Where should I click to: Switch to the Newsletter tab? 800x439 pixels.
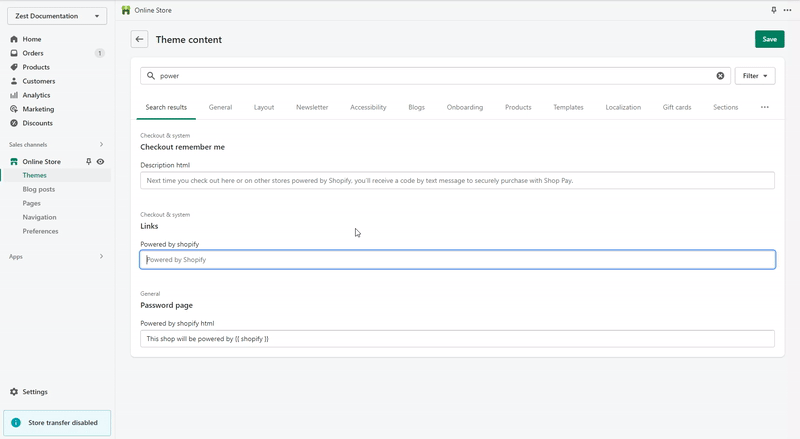[312, 107]
